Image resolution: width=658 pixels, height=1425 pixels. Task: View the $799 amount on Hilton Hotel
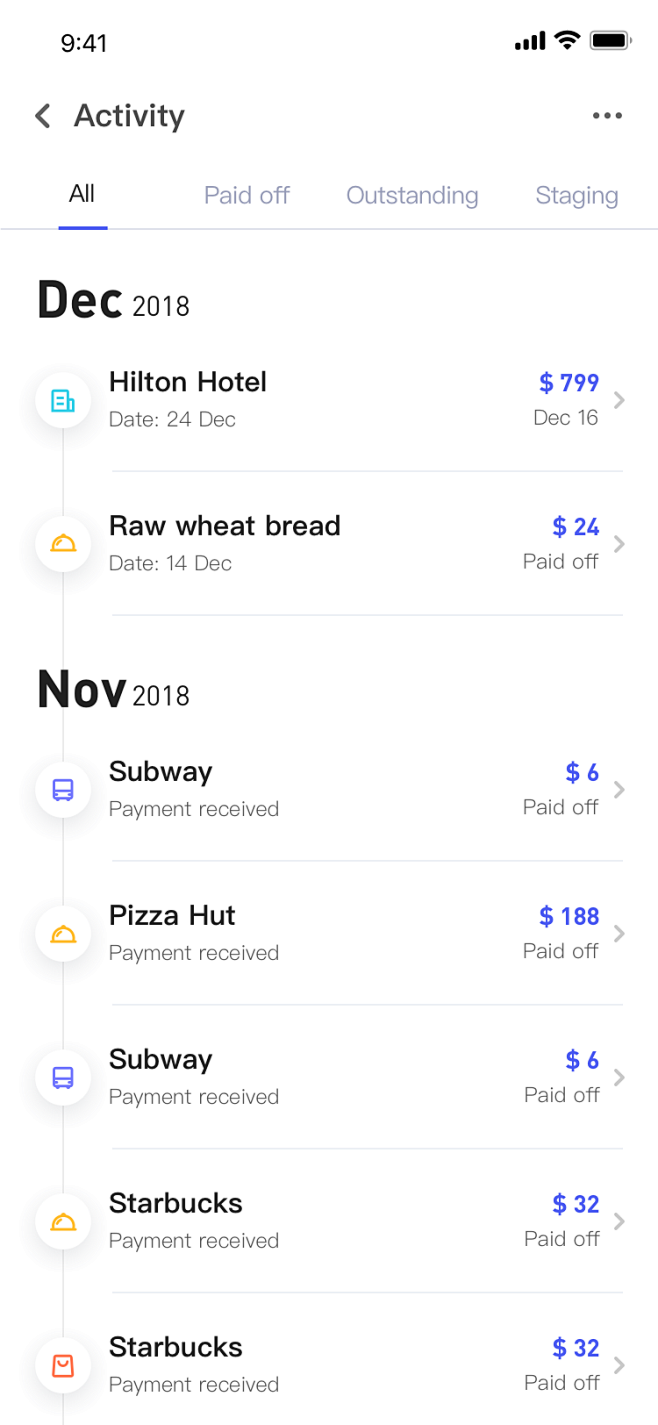tap(569, 382)
